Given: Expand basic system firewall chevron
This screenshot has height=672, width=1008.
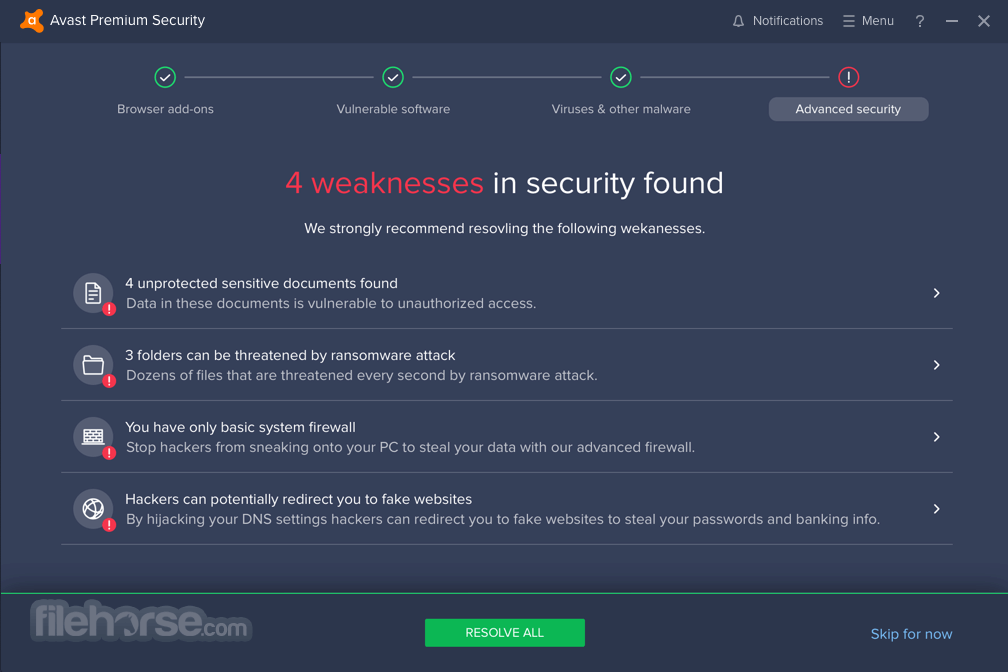Looking at the screenshot, I should [937, 437].
